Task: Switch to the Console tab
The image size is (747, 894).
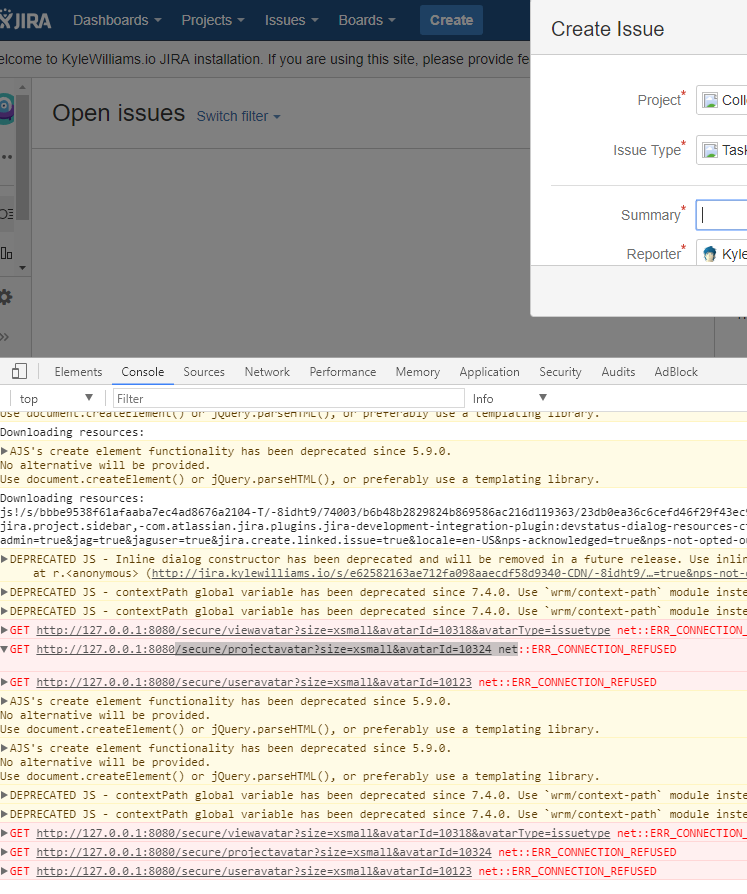Action: coord(143,372)
